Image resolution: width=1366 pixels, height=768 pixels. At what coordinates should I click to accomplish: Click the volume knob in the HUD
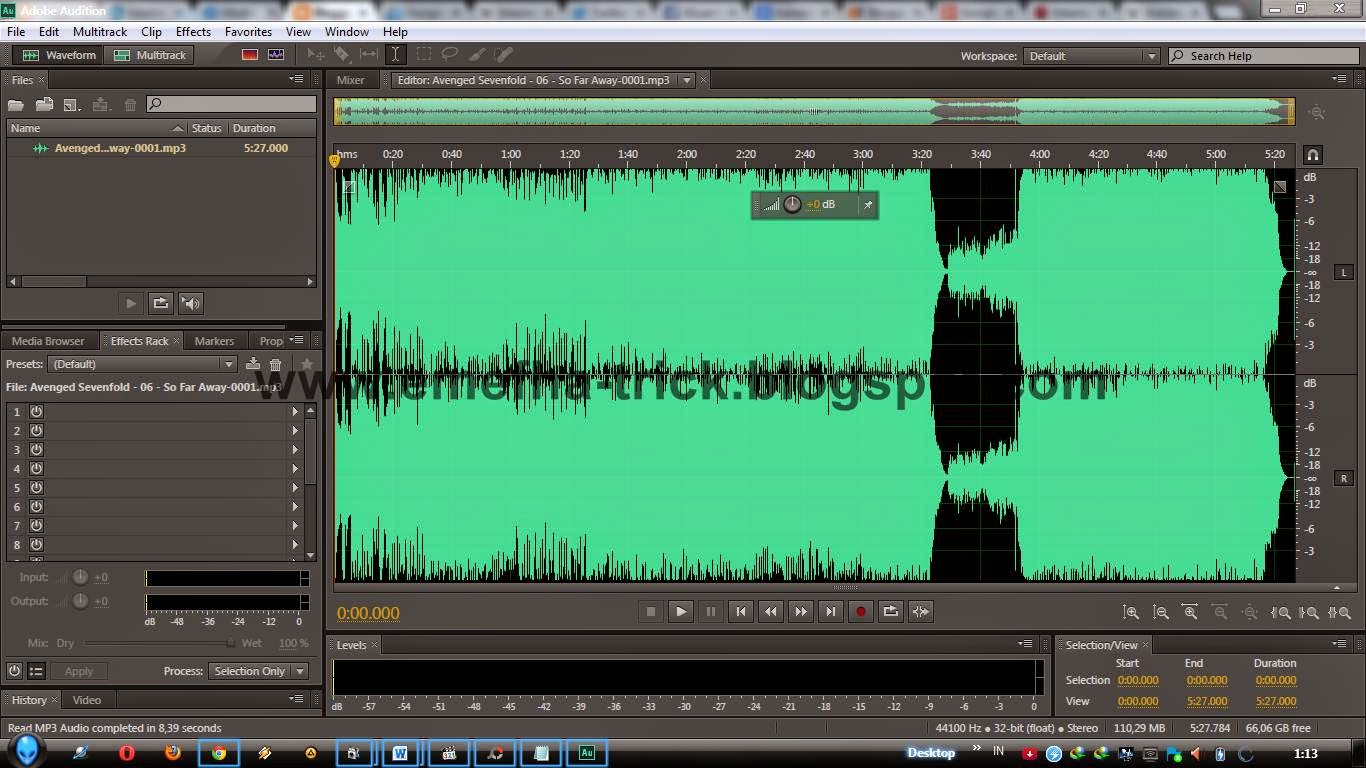click(792, 204)
